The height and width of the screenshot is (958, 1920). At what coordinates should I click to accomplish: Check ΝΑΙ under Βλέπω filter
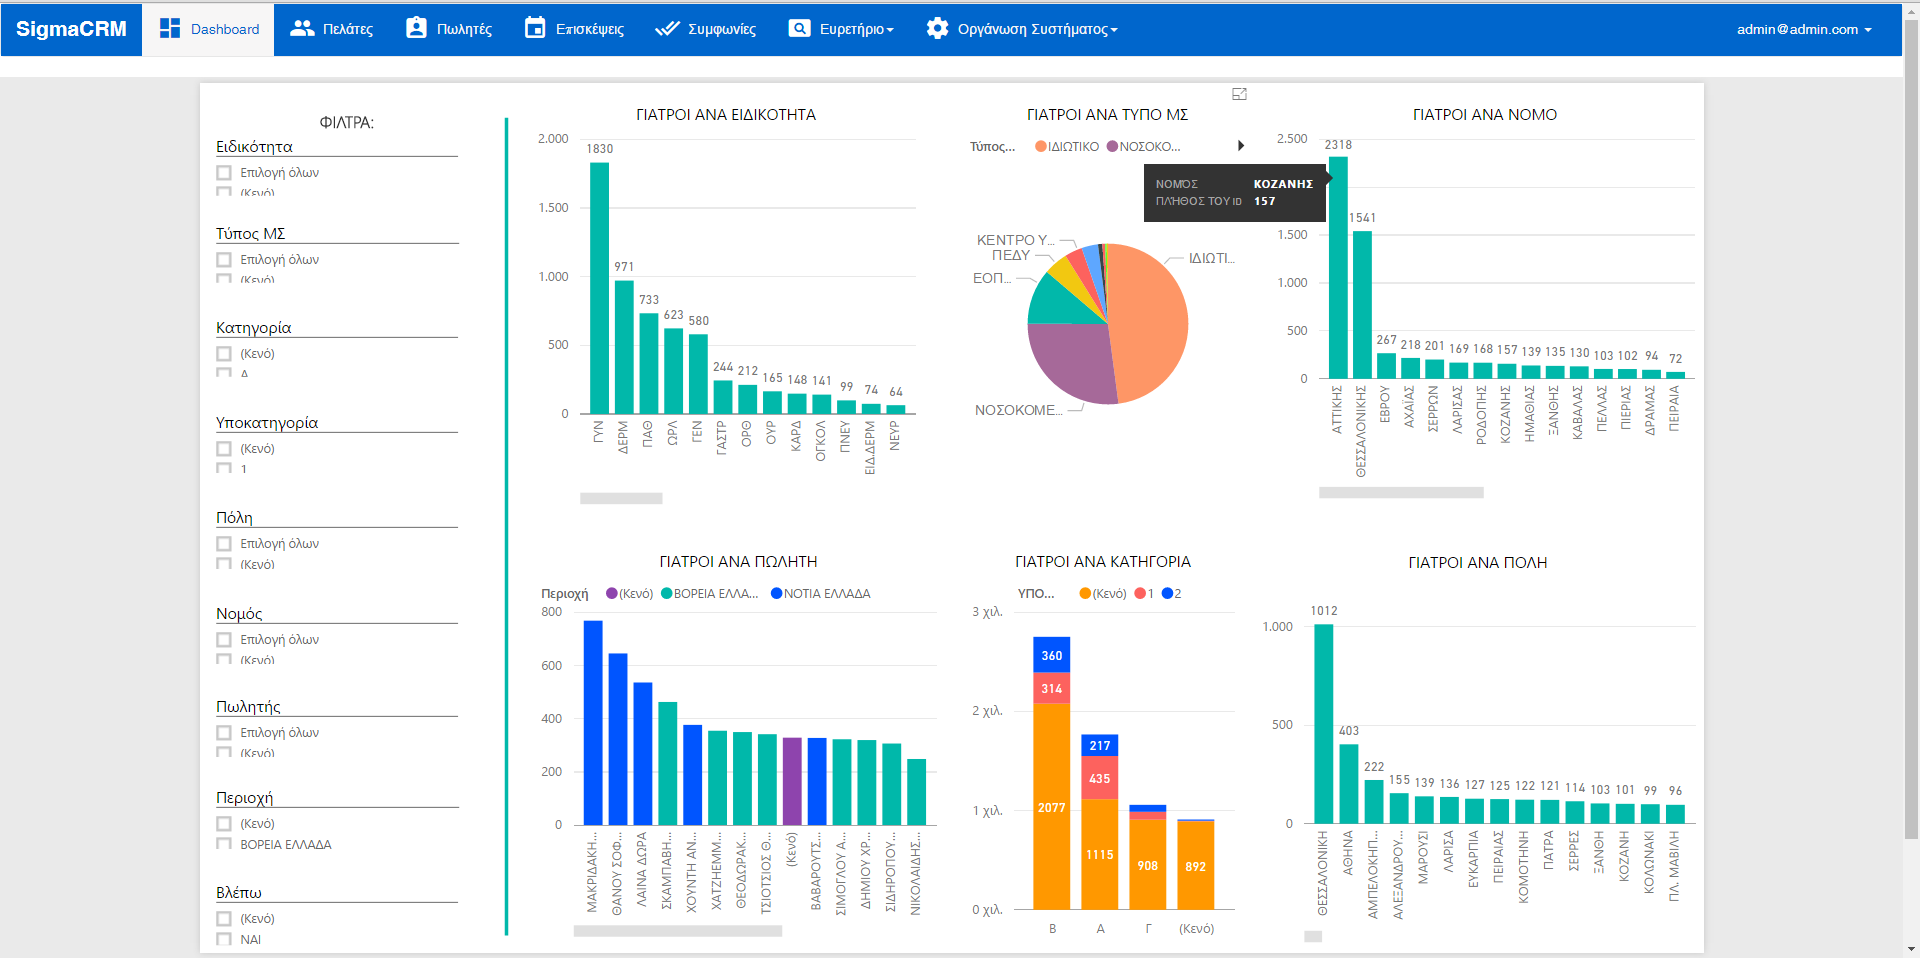pyautogui.click(x=224, y=939)
